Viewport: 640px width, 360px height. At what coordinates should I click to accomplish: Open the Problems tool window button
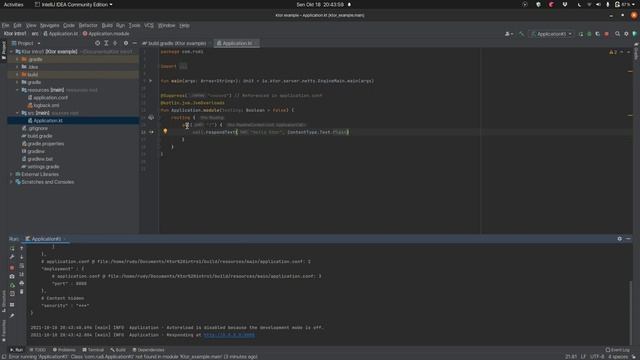pyautogui.click(x=64, y=350)
